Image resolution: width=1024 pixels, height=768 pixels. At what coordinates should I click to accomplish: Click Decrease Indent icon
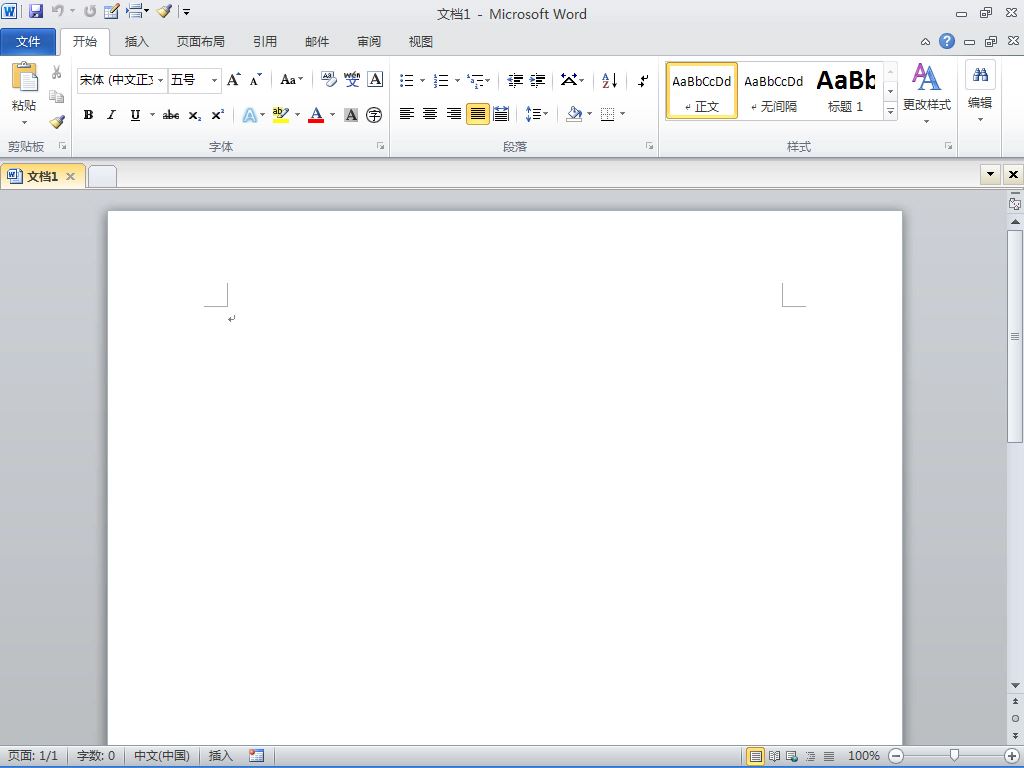515,80
